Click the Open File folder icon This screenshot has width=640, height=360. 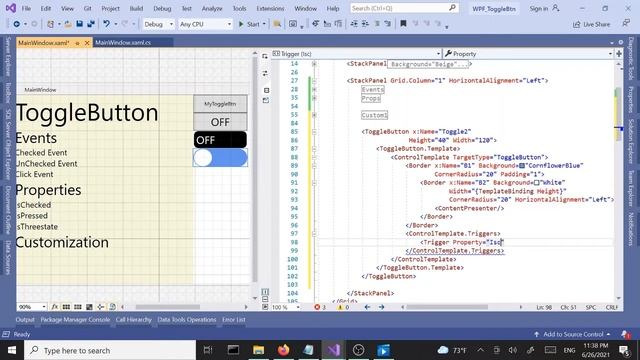pos(68,24)
